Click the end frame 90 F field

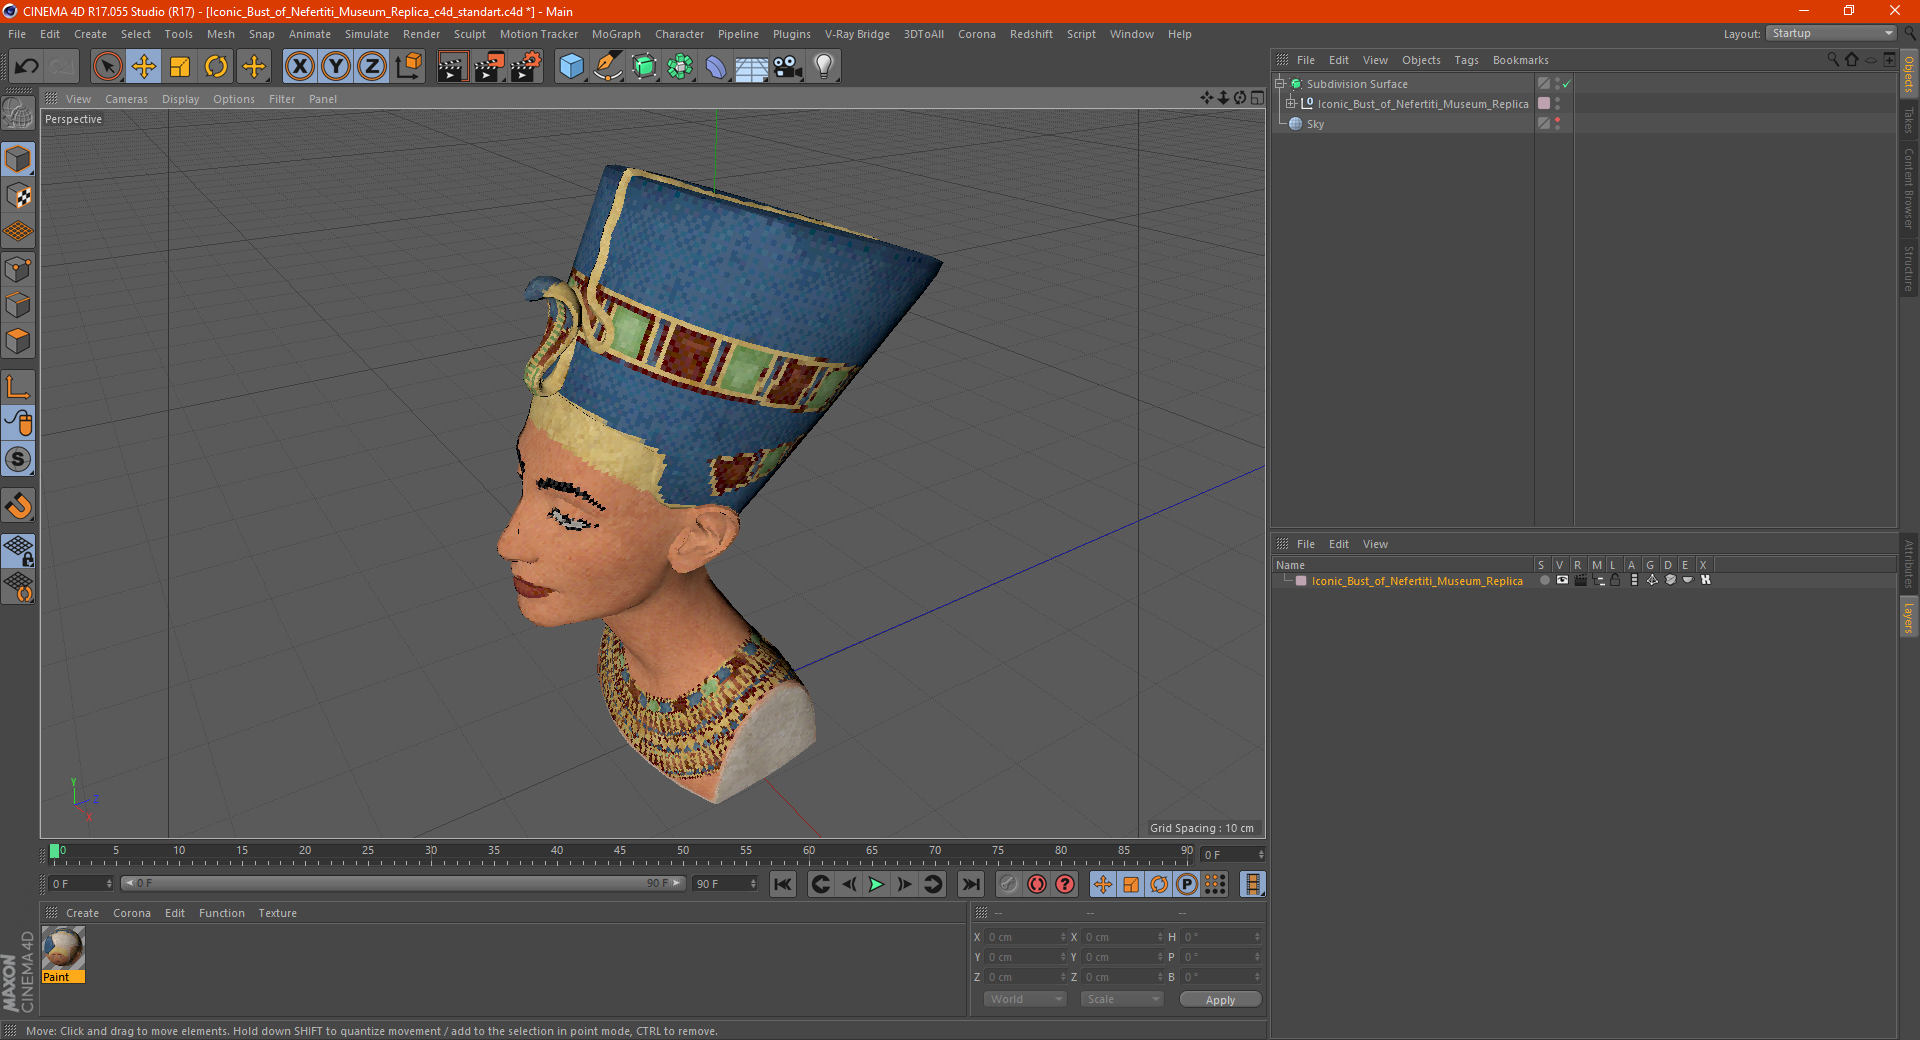pyautogui.click(x=725, y=884)
